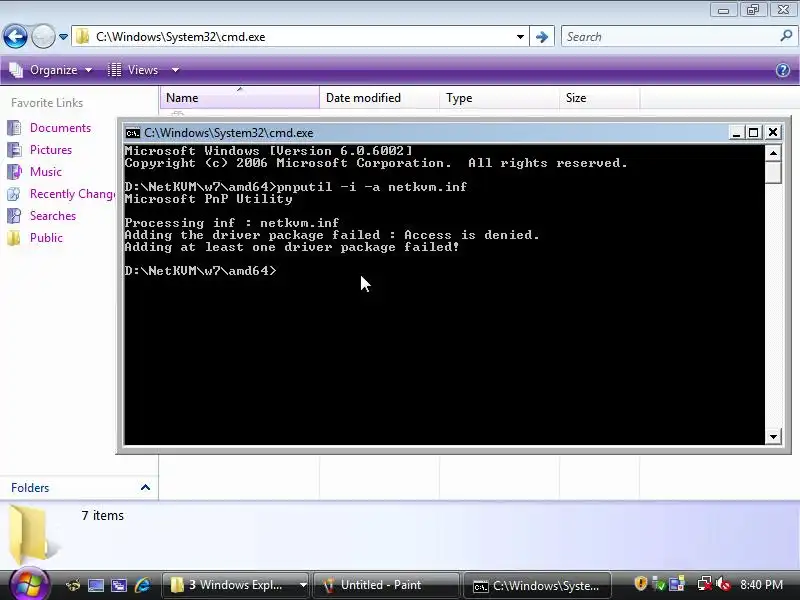The width and height of the screenshot is (800, 600).
Task: Sort files by Type column
Action: [x=499, y=97]
